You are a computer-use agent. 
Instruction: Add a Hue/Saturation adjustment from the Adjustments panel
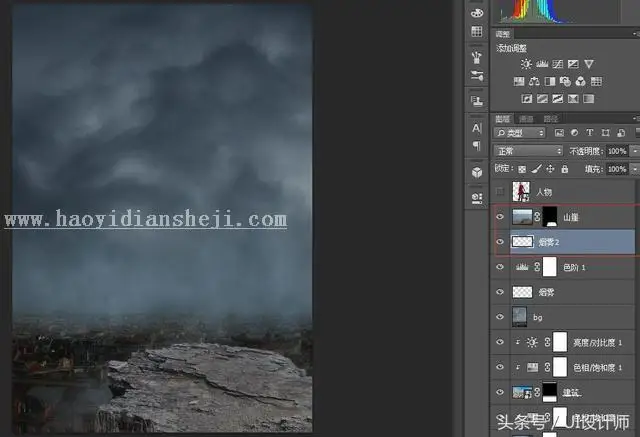coord(519,82)
